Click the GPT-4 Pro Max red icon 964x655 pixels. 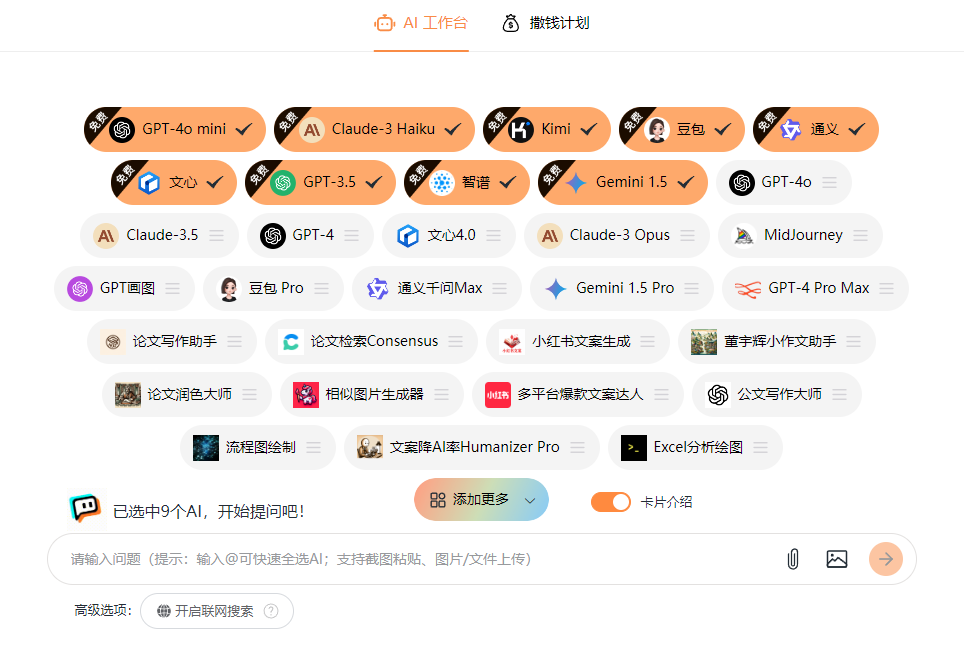pyautogui.click(x=748, y=288)
